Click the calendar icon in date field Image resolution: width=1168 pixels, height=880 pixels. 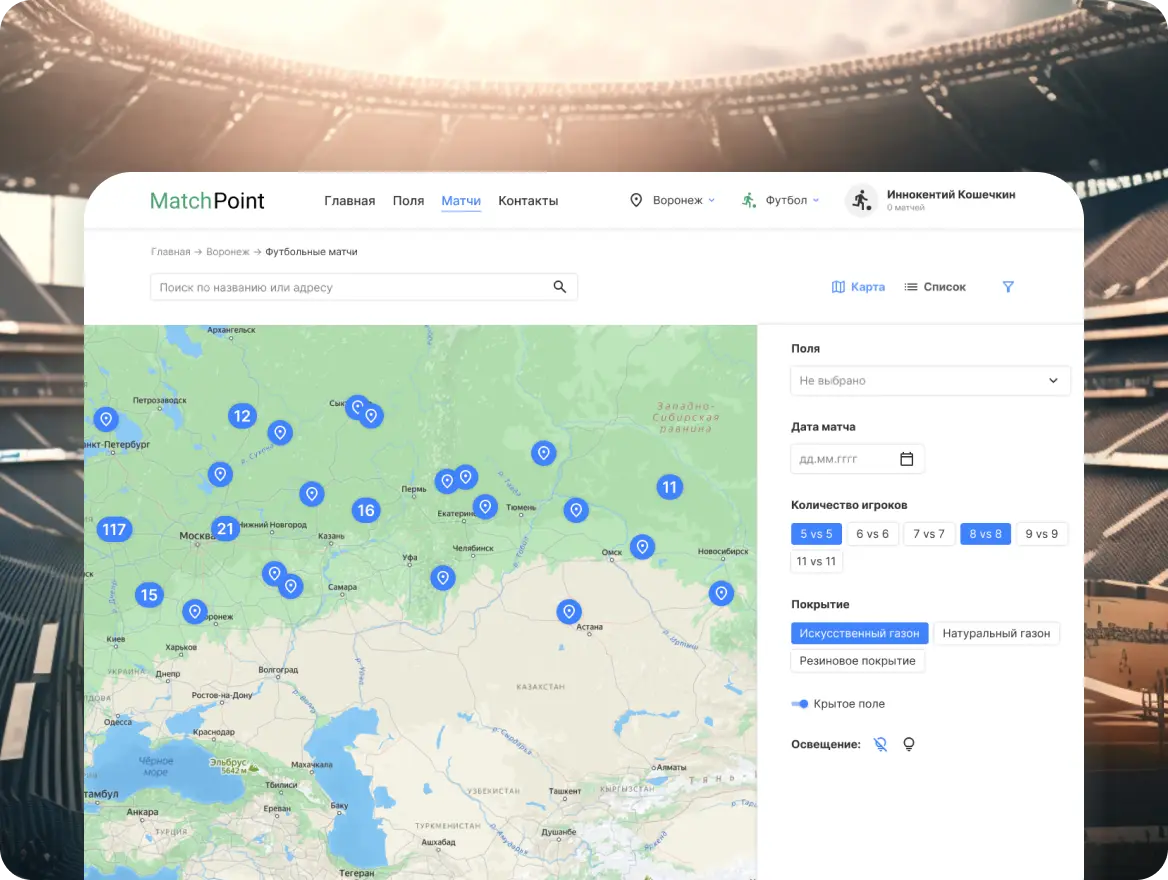[906, 459]
